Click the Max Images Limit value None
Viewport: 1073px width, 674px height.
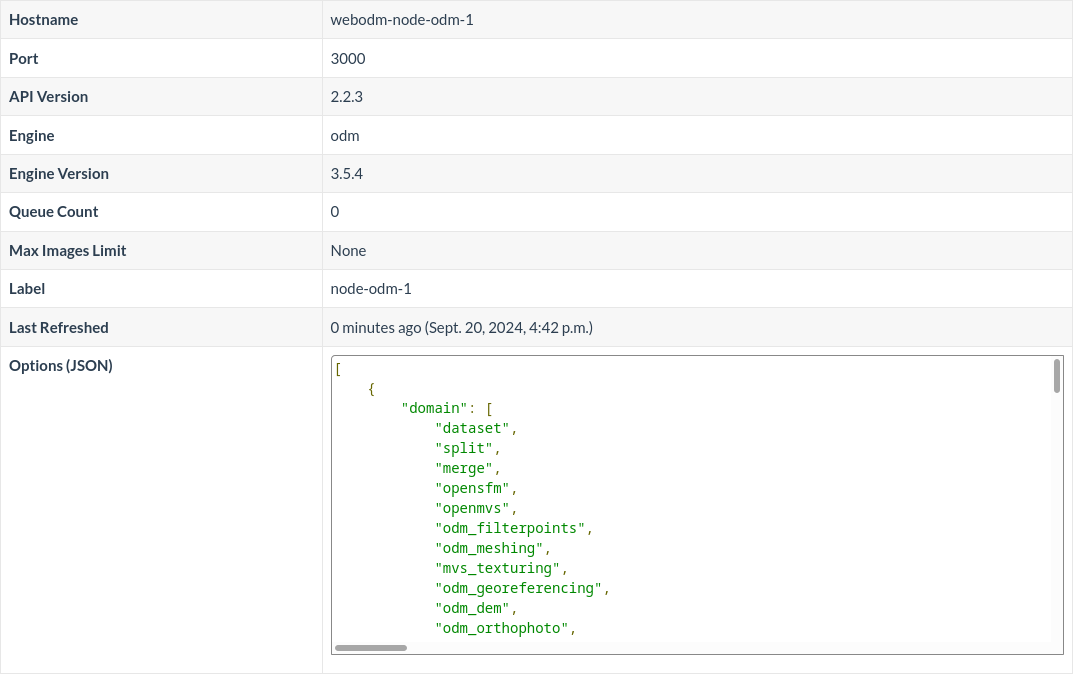(x=348, y=250)
